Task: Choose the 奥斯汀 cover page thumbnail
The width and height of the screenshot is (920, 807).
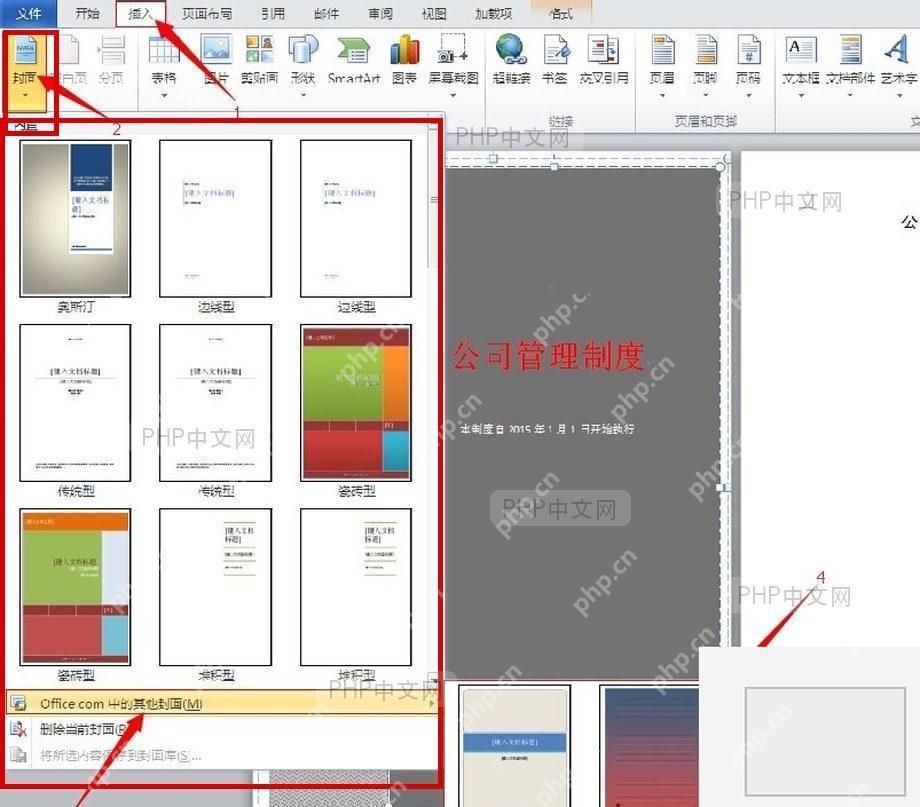Action: [75, 218]
